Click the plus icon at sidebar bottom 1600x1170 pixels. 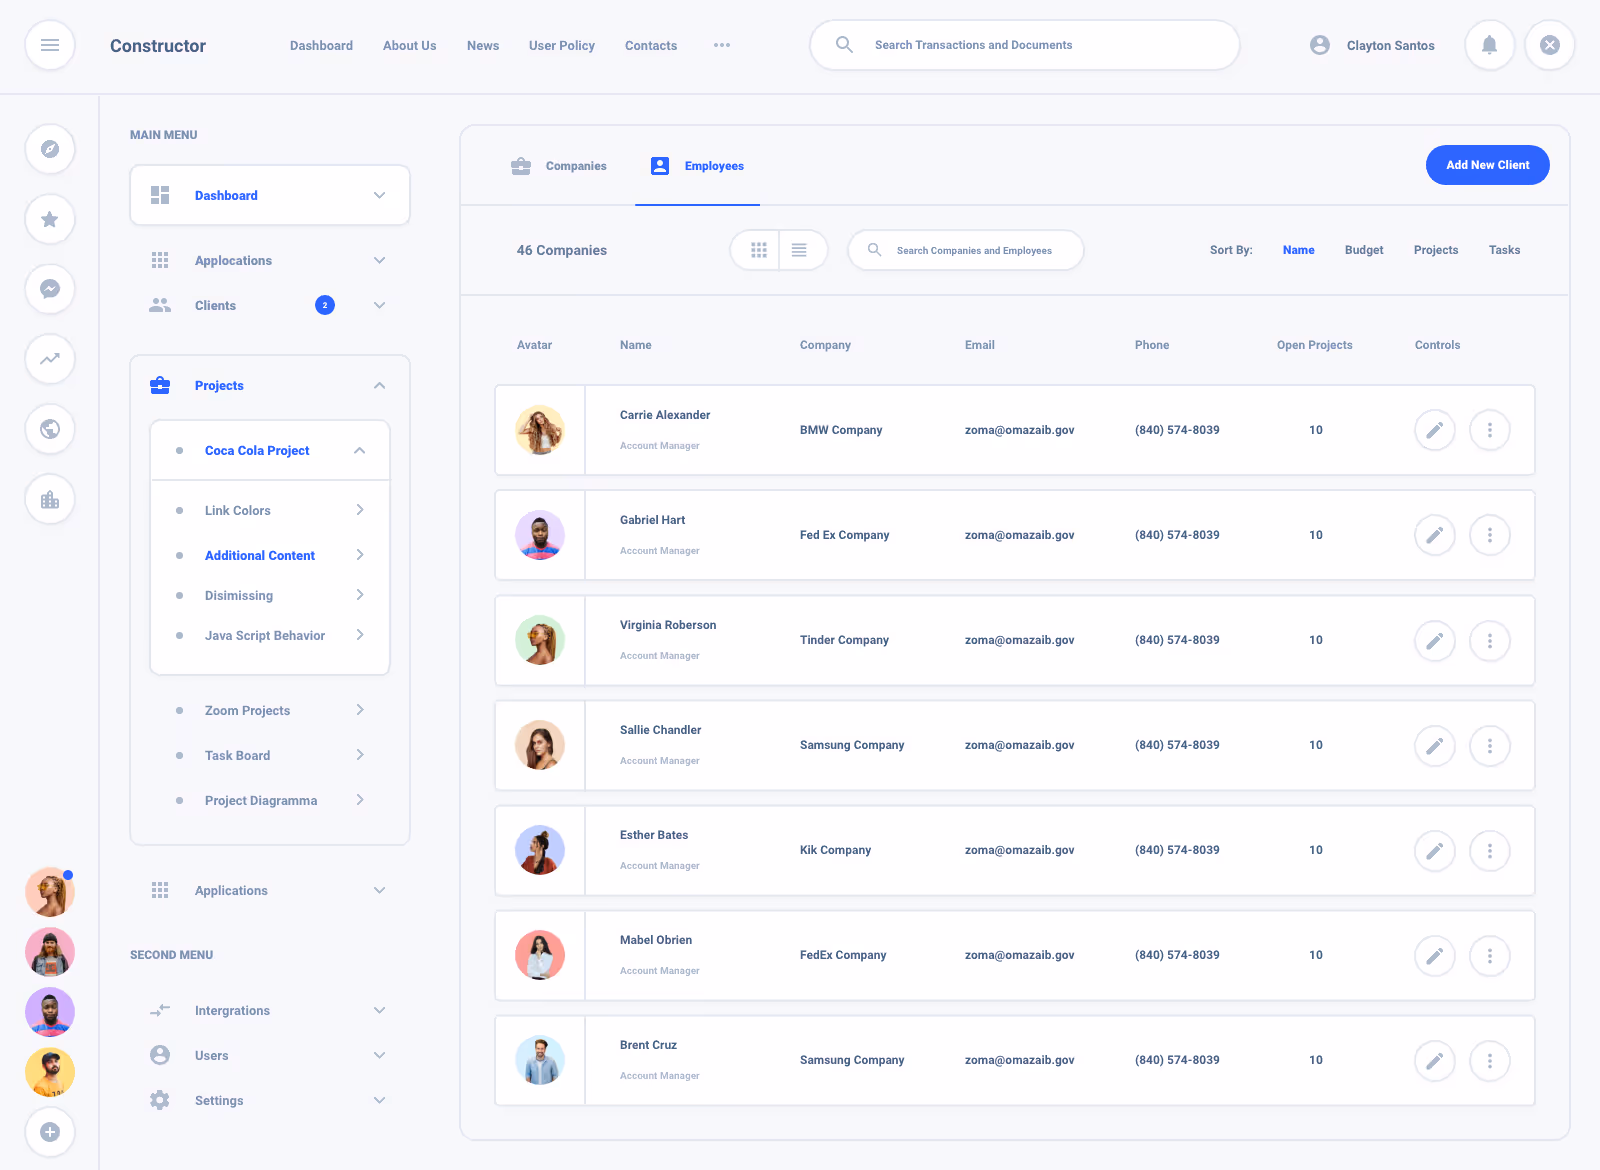[50, 1132]
